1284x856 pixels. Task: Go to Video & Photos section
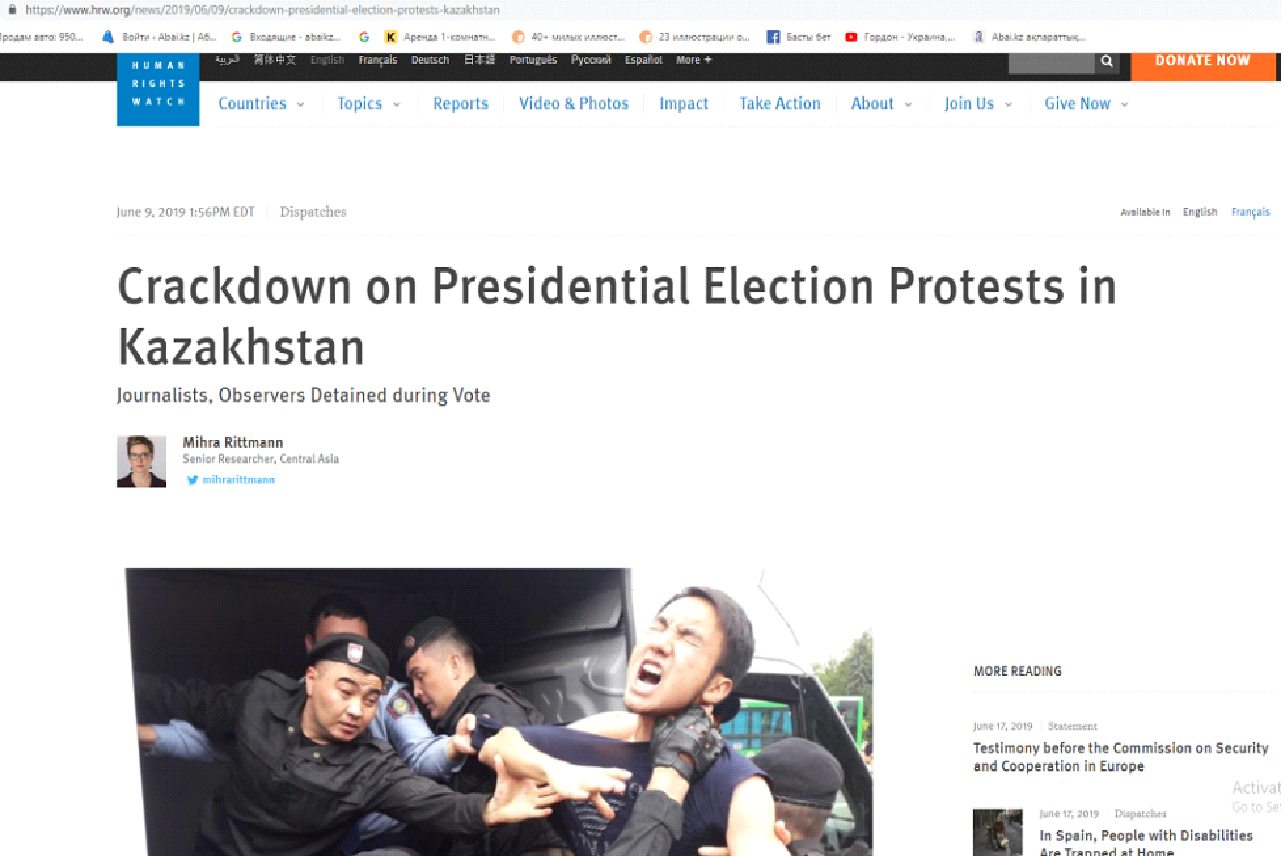[x=574, y=104]
